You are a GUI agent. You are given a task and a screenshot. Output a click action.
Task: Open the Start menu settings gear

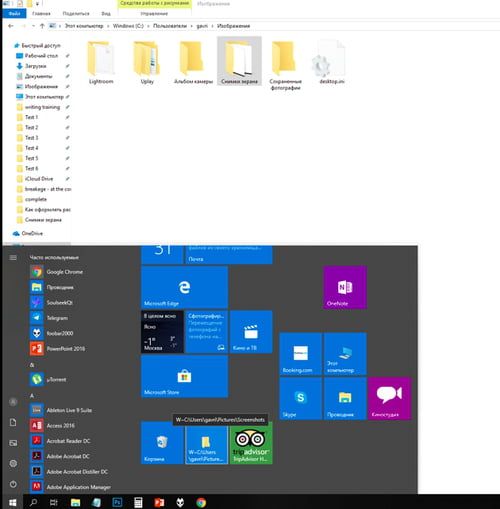(13, 463)
